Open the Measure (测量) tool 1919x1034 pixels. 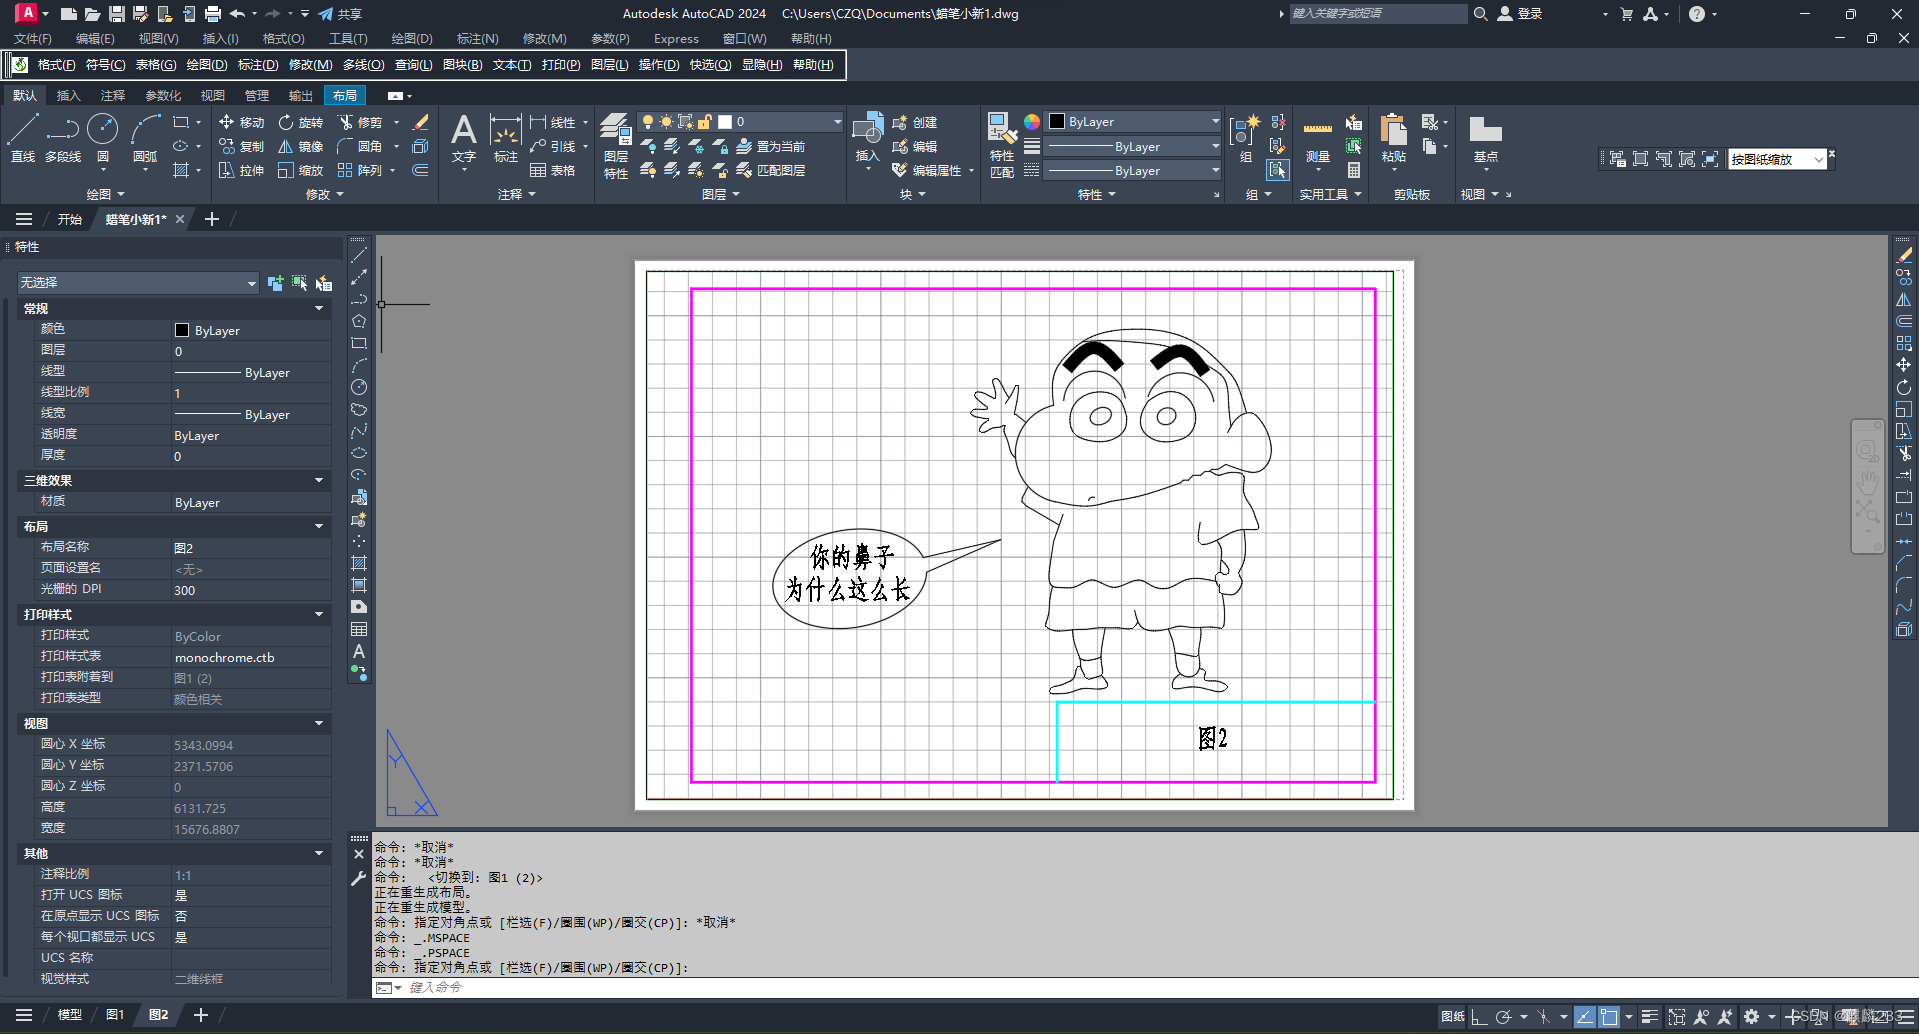click(1318, 138)
